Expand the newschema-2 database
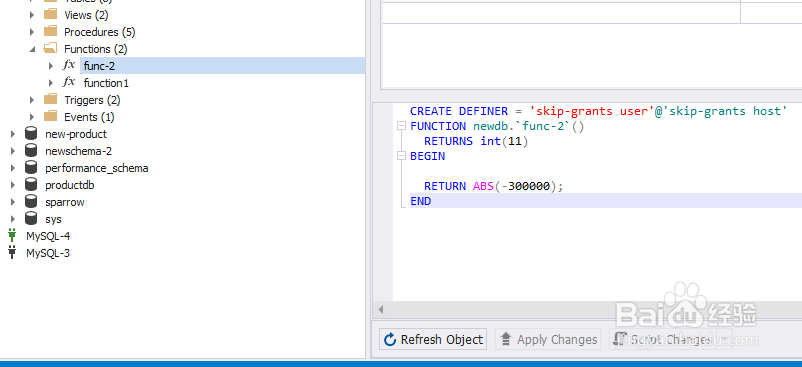 point(13,151)
